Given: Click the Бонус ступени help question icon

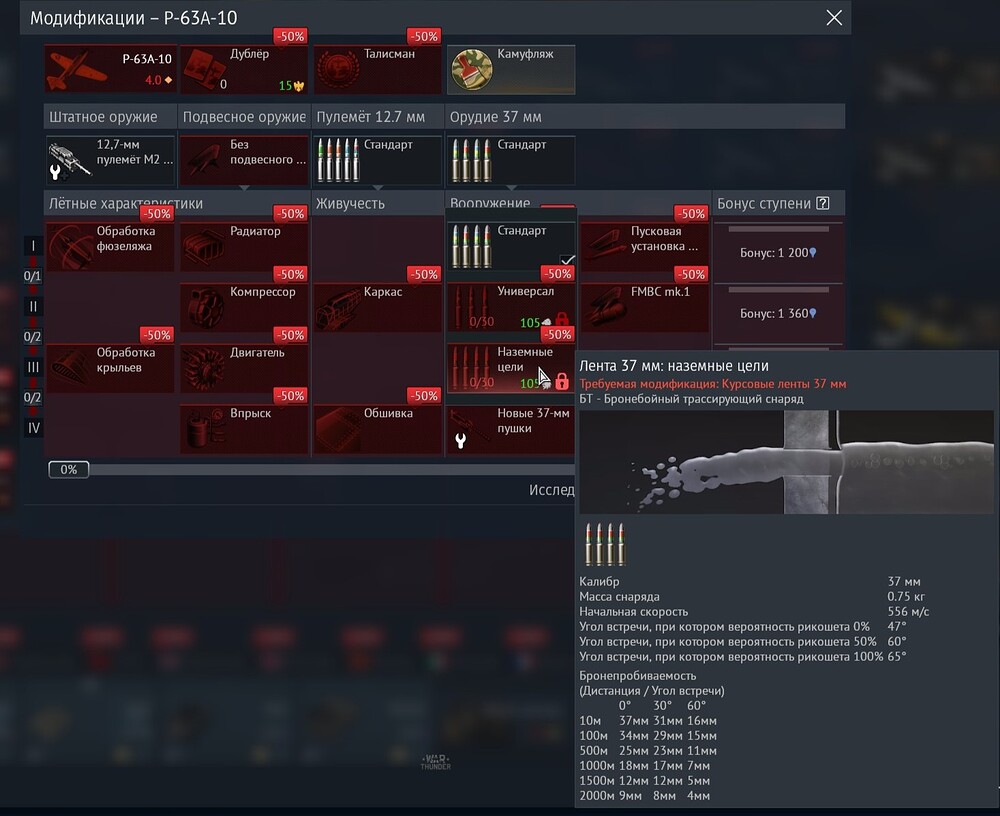Looking at the screenshot, I should (x=823, y=204).
